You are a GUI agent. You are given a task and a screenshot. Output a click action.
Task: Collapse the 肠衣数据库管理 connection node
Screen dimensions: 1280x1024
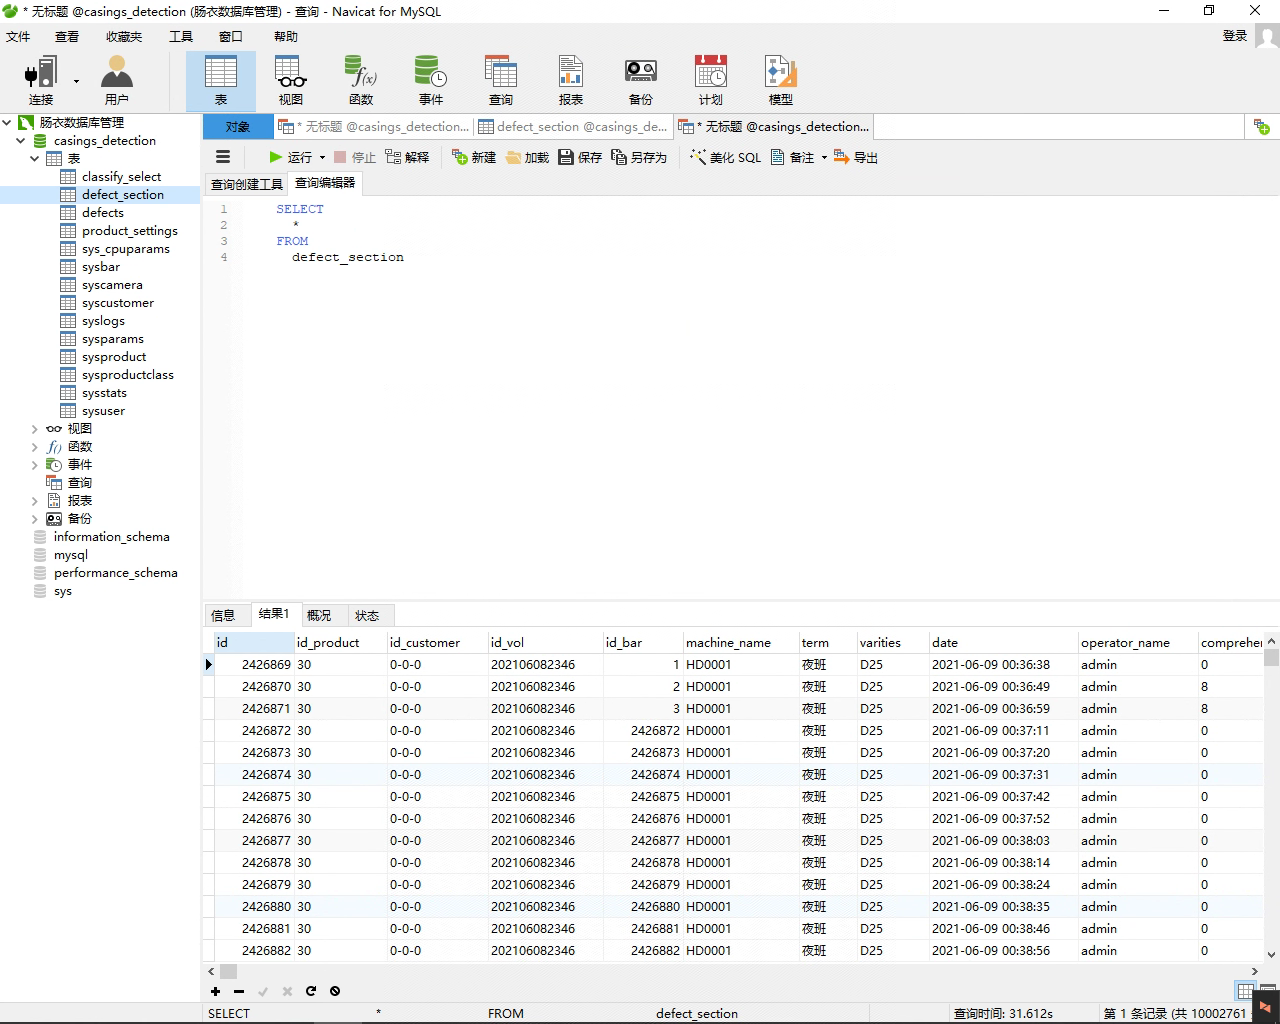(x=7, y=123)
